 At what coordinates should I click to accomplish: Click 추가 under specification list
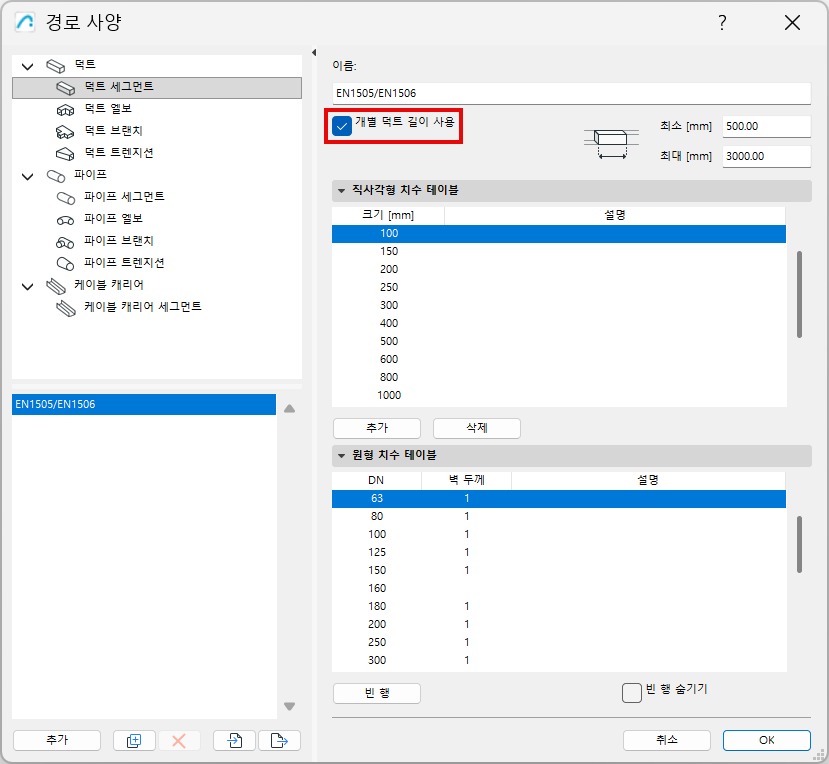coord(57,741)
